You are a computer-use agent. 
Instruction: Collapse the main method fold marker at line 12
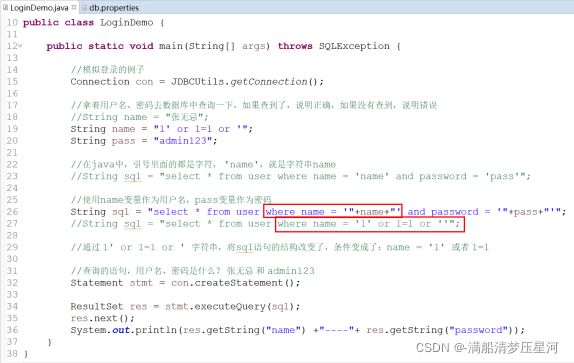click(20, 45)
